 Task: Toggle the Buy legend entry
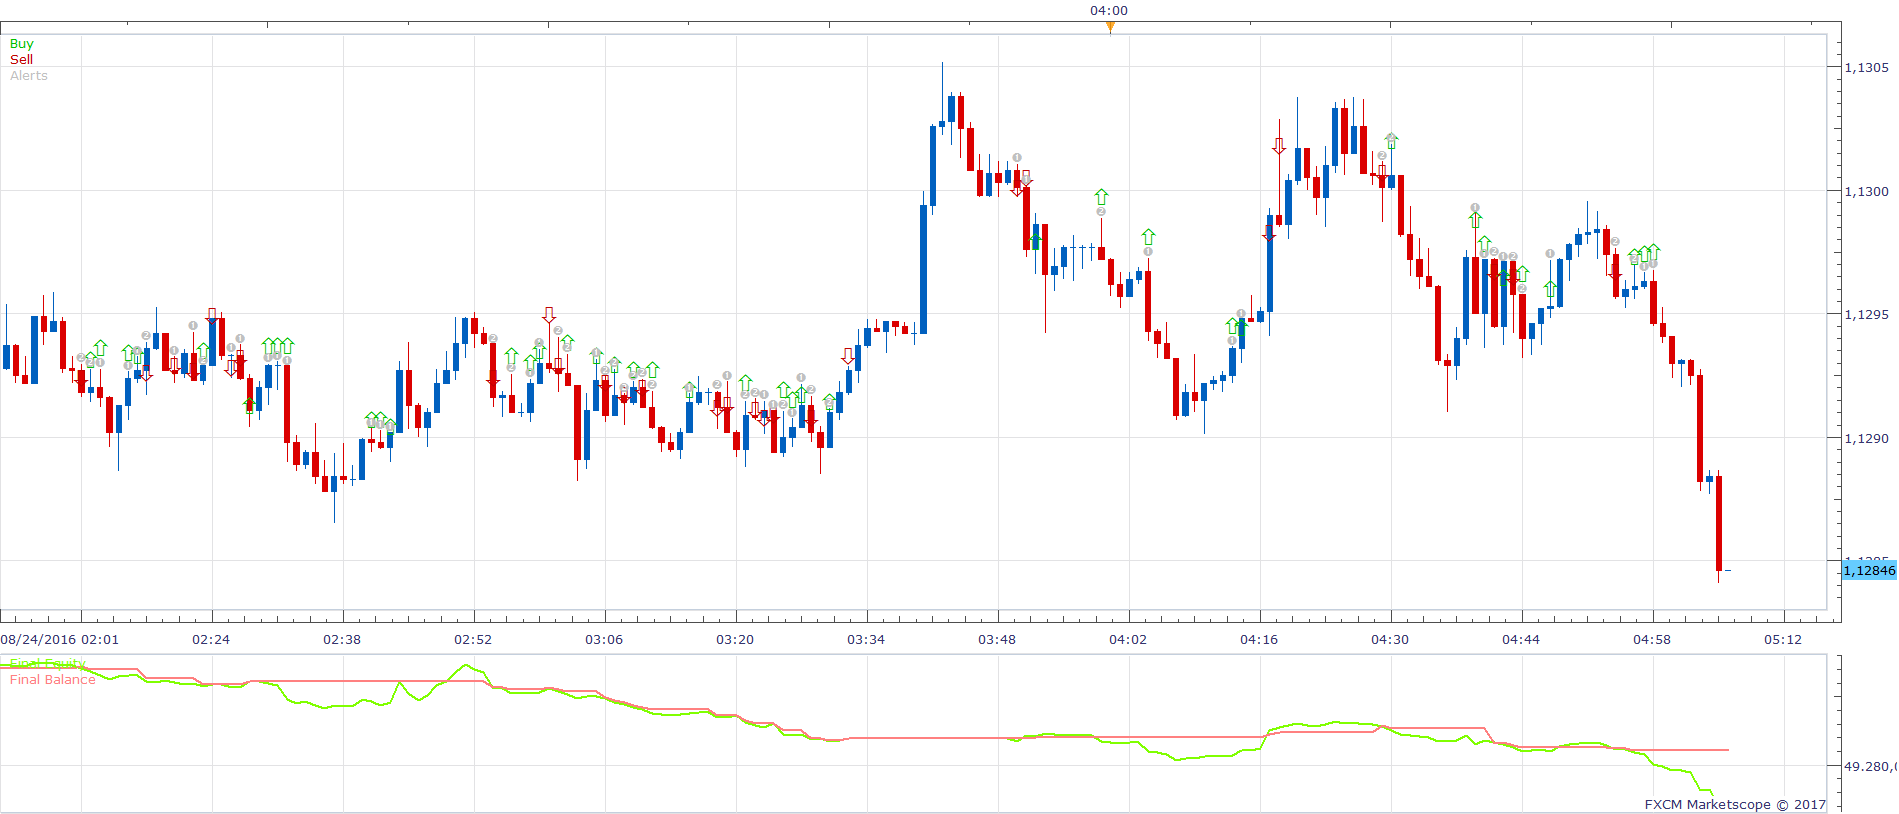click(21, 44)
